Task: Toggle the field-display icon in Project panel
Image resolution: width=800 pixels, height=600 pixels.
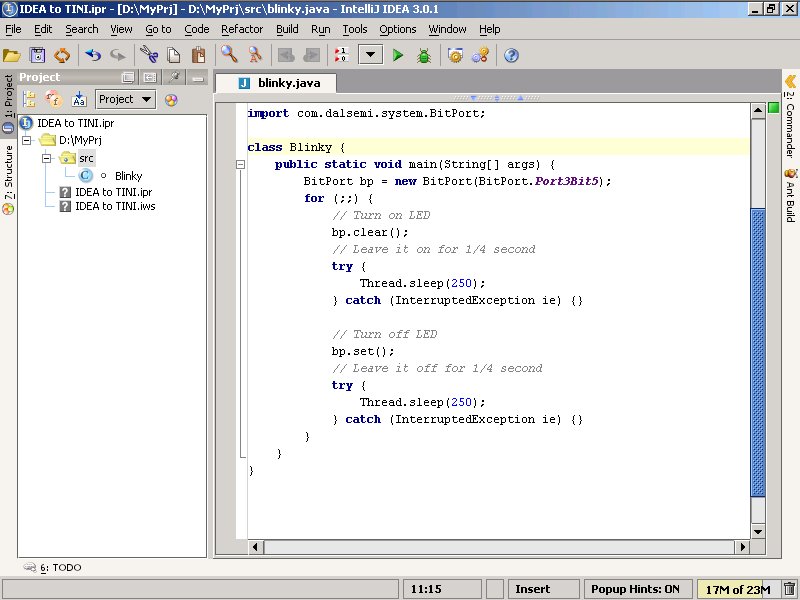Action: pyautogui.click(x=54, y=99)
